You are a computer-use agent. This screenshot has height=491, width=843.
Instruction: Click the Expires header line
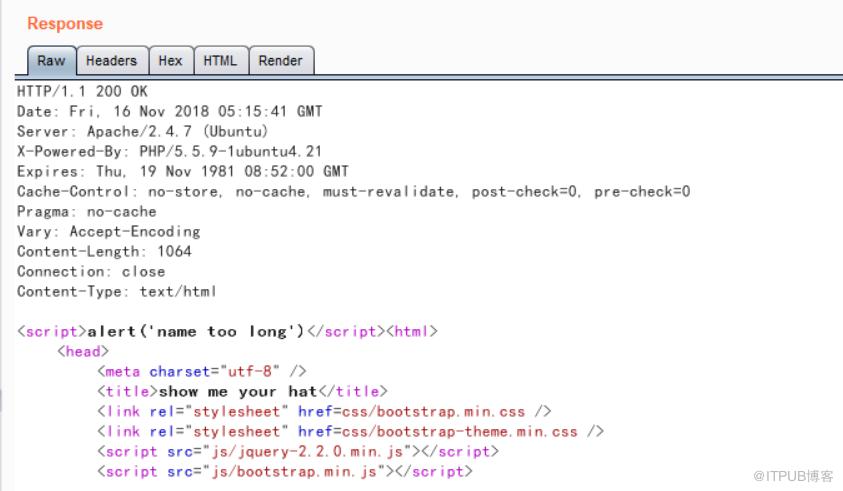(x=183, y=171)
